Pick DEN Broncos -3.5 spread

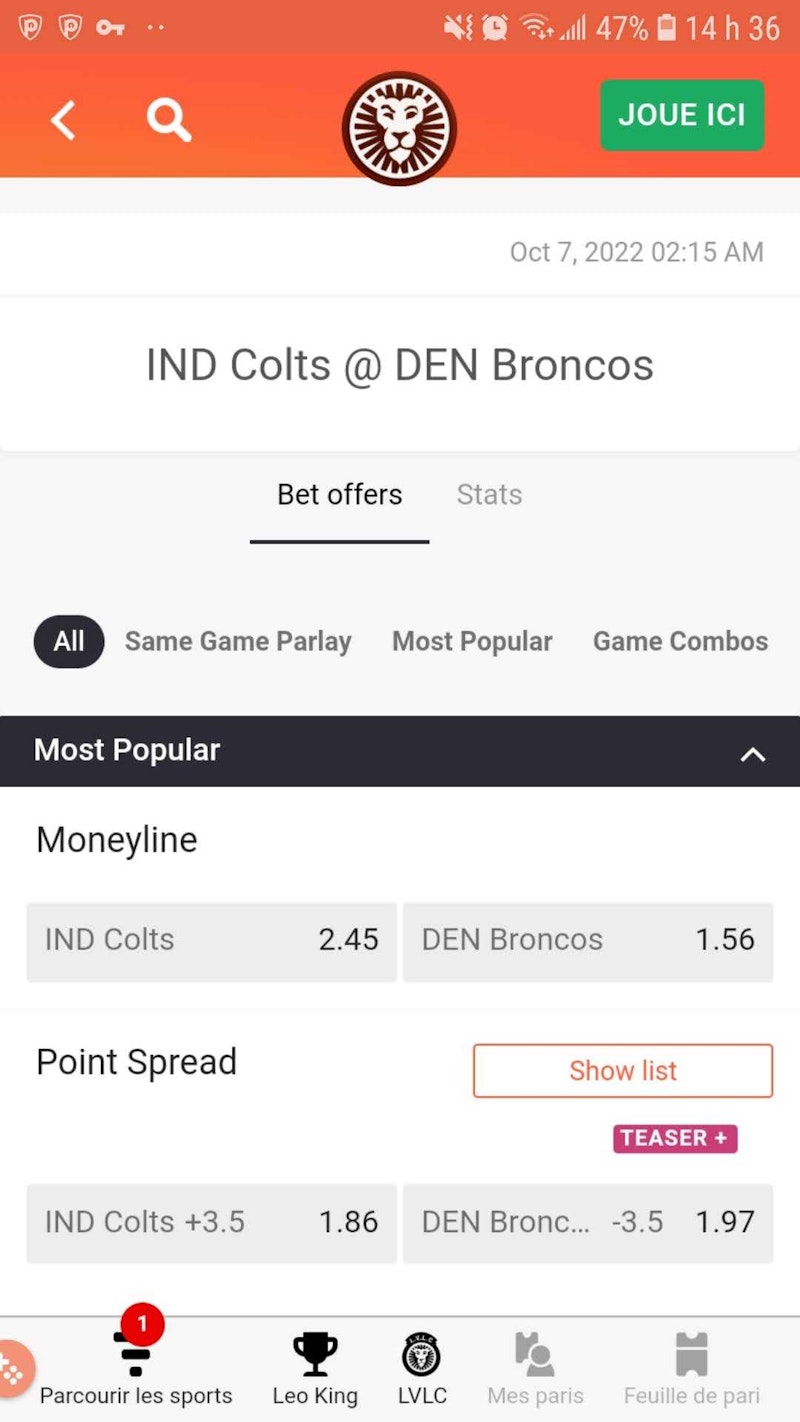click(x=588, y=1222)
